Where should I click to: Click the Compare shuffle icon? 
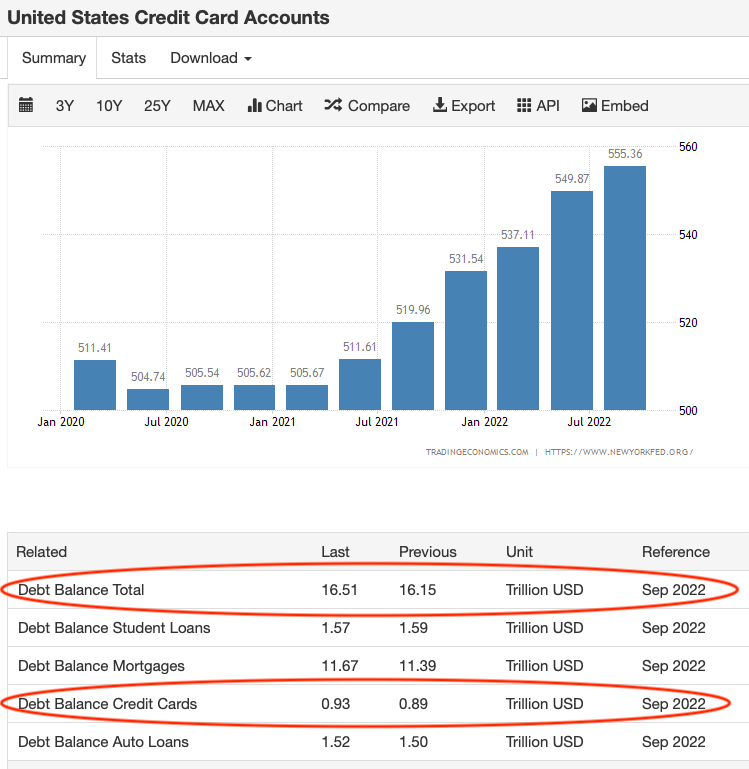[x=333, y=105]
